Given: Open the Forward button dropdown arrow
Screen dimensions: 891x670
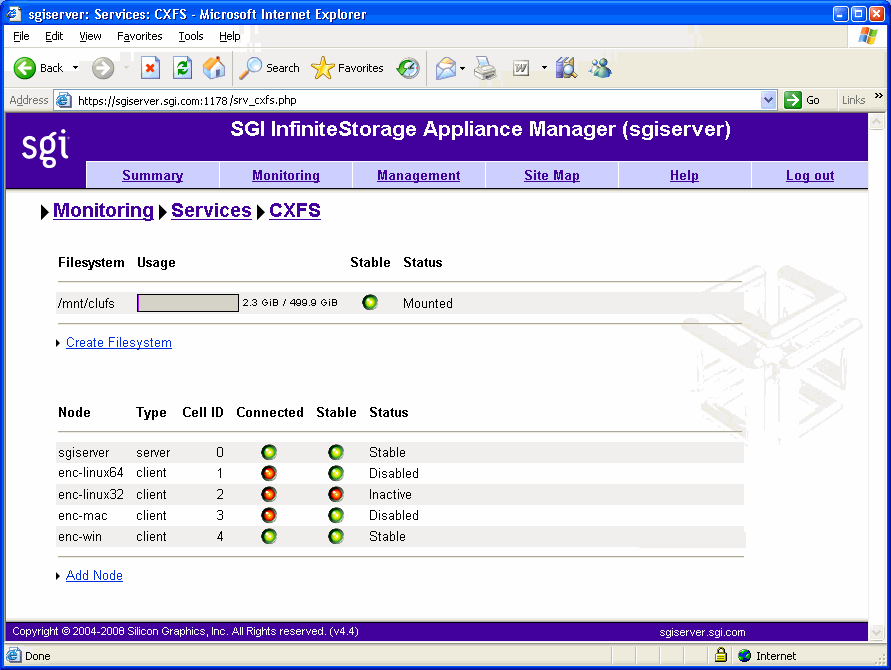Looking at the screenshot, I should 126,68.
